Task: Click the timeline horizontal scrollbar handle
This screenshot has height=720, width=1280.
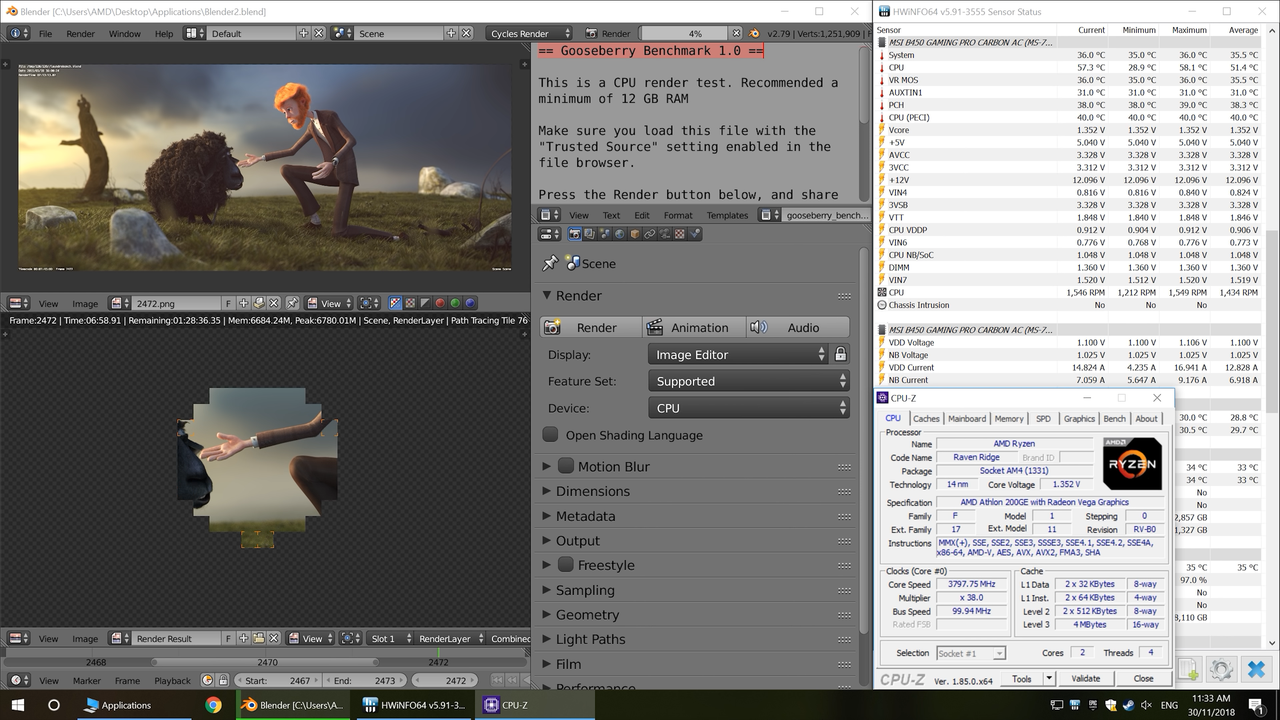Action: (x=265, y=662)
